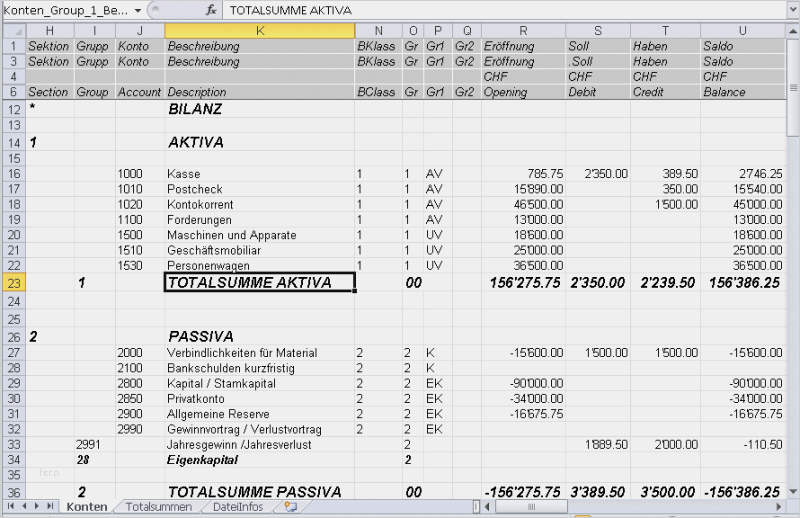Select column K header
The image size is (800, 518).
click(x=259, y=31)
